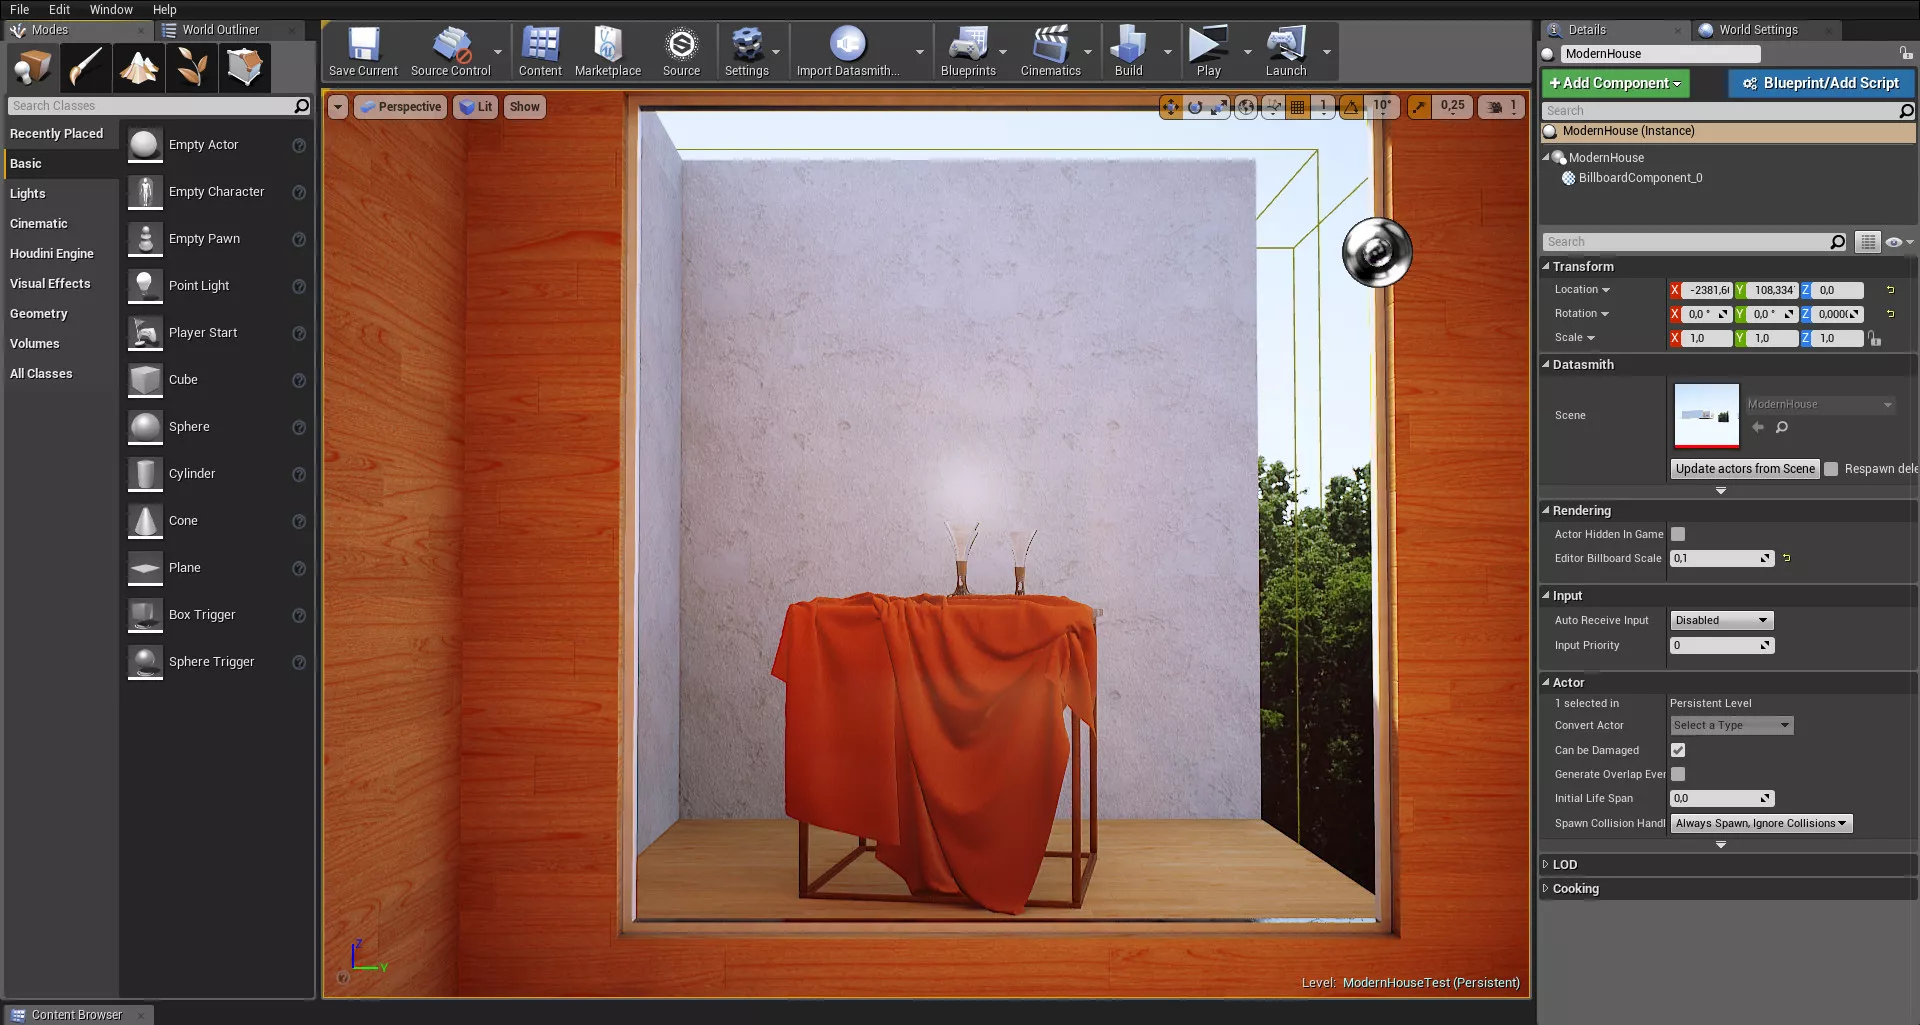This screenshot has width=1920, height=1025.
Task: Click Update actors from Scene button
Action: pyautogui.click(x=1744, y=469)
